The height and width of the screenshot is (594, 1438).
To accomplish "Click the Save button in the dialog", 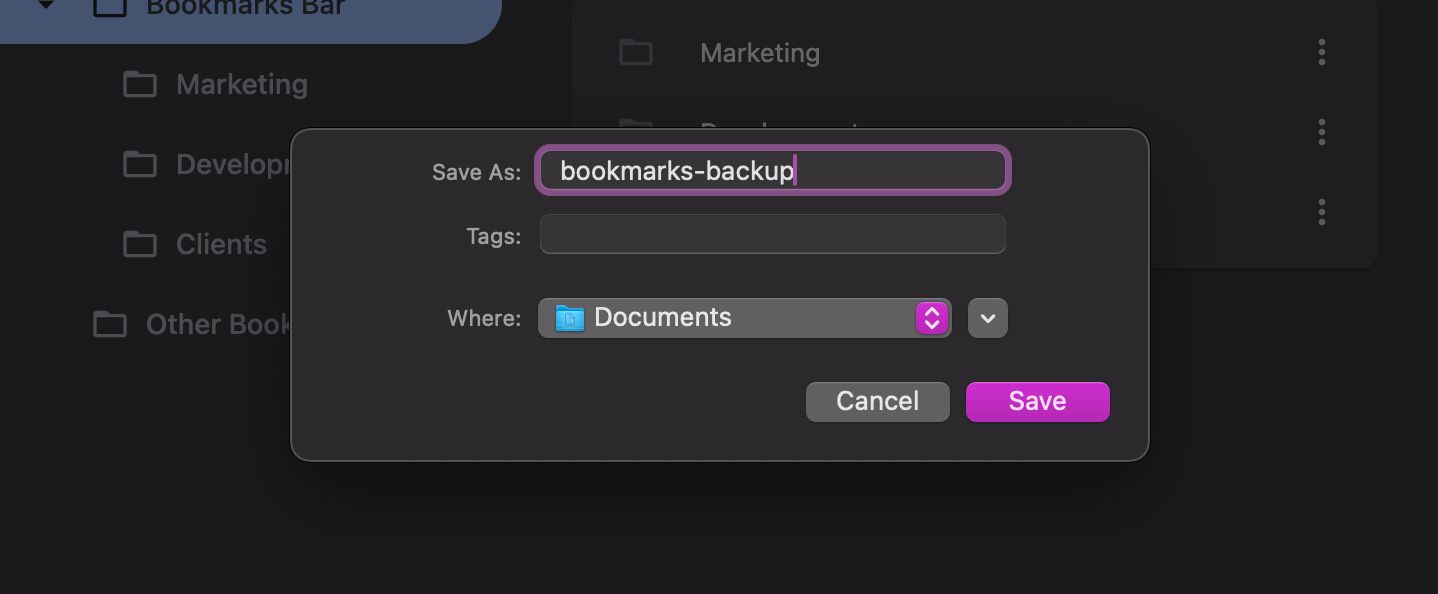I will 1037,401.
